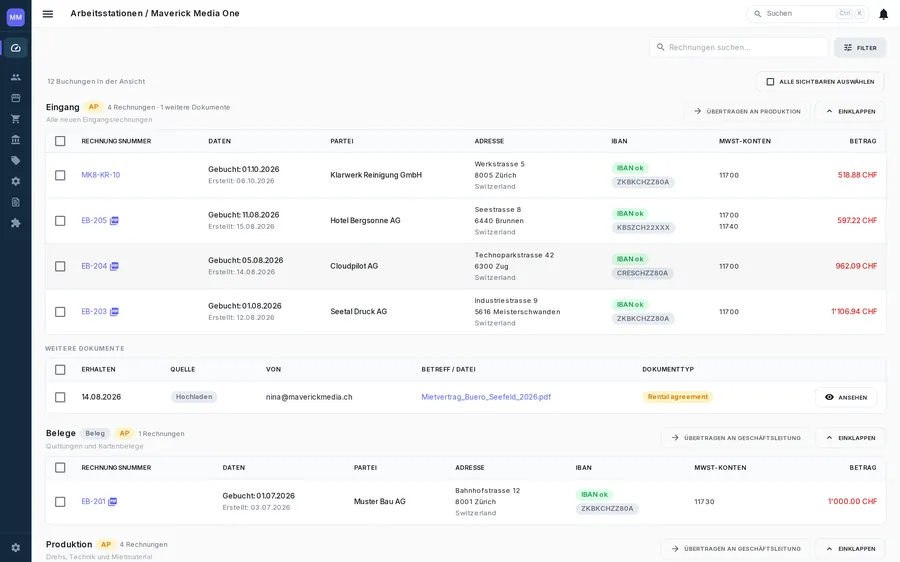Click the breadcrumb Arbeitsstationen / Maverick Media One
This screenshot has width=900, height=562.
coord(155,13)
